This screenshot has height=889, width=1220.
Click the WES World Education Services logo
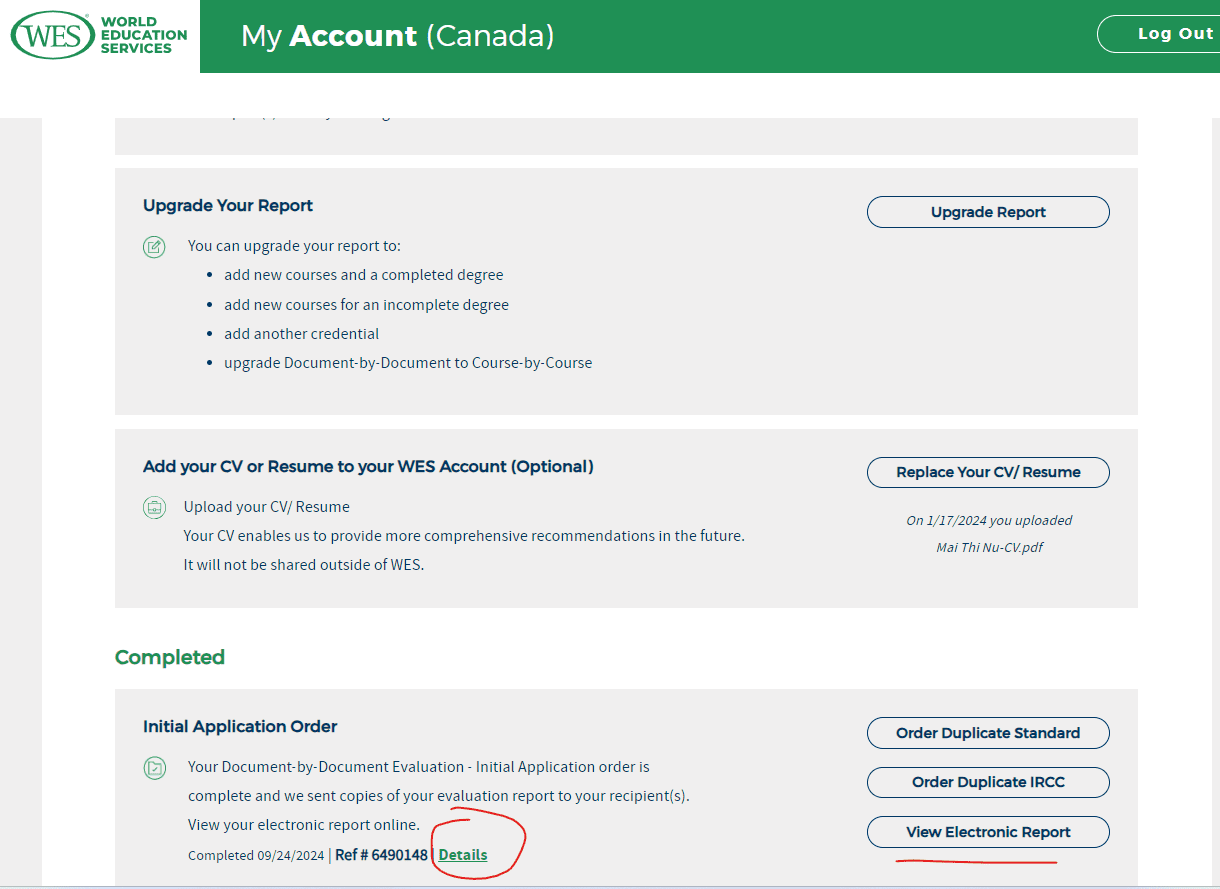[99, 35]
